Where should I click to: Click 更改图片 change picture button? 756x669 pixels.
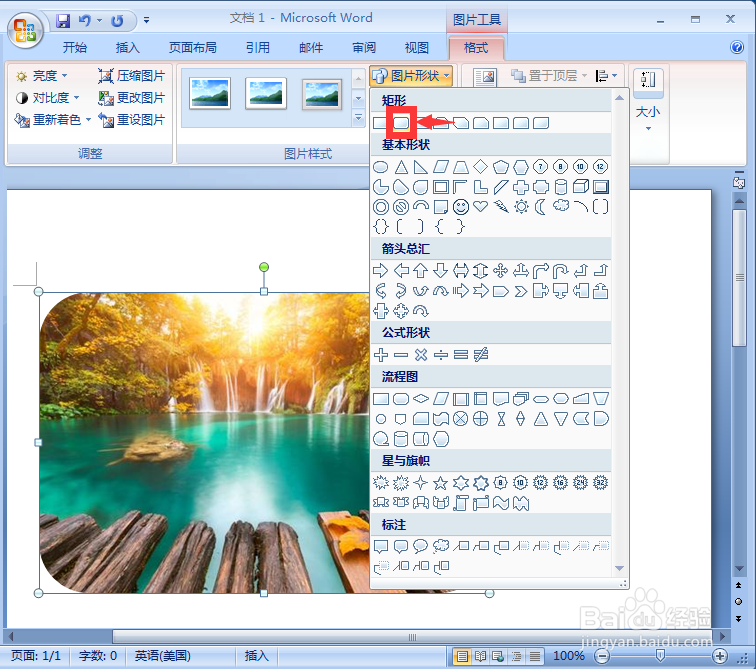click(x=132, y=98)
